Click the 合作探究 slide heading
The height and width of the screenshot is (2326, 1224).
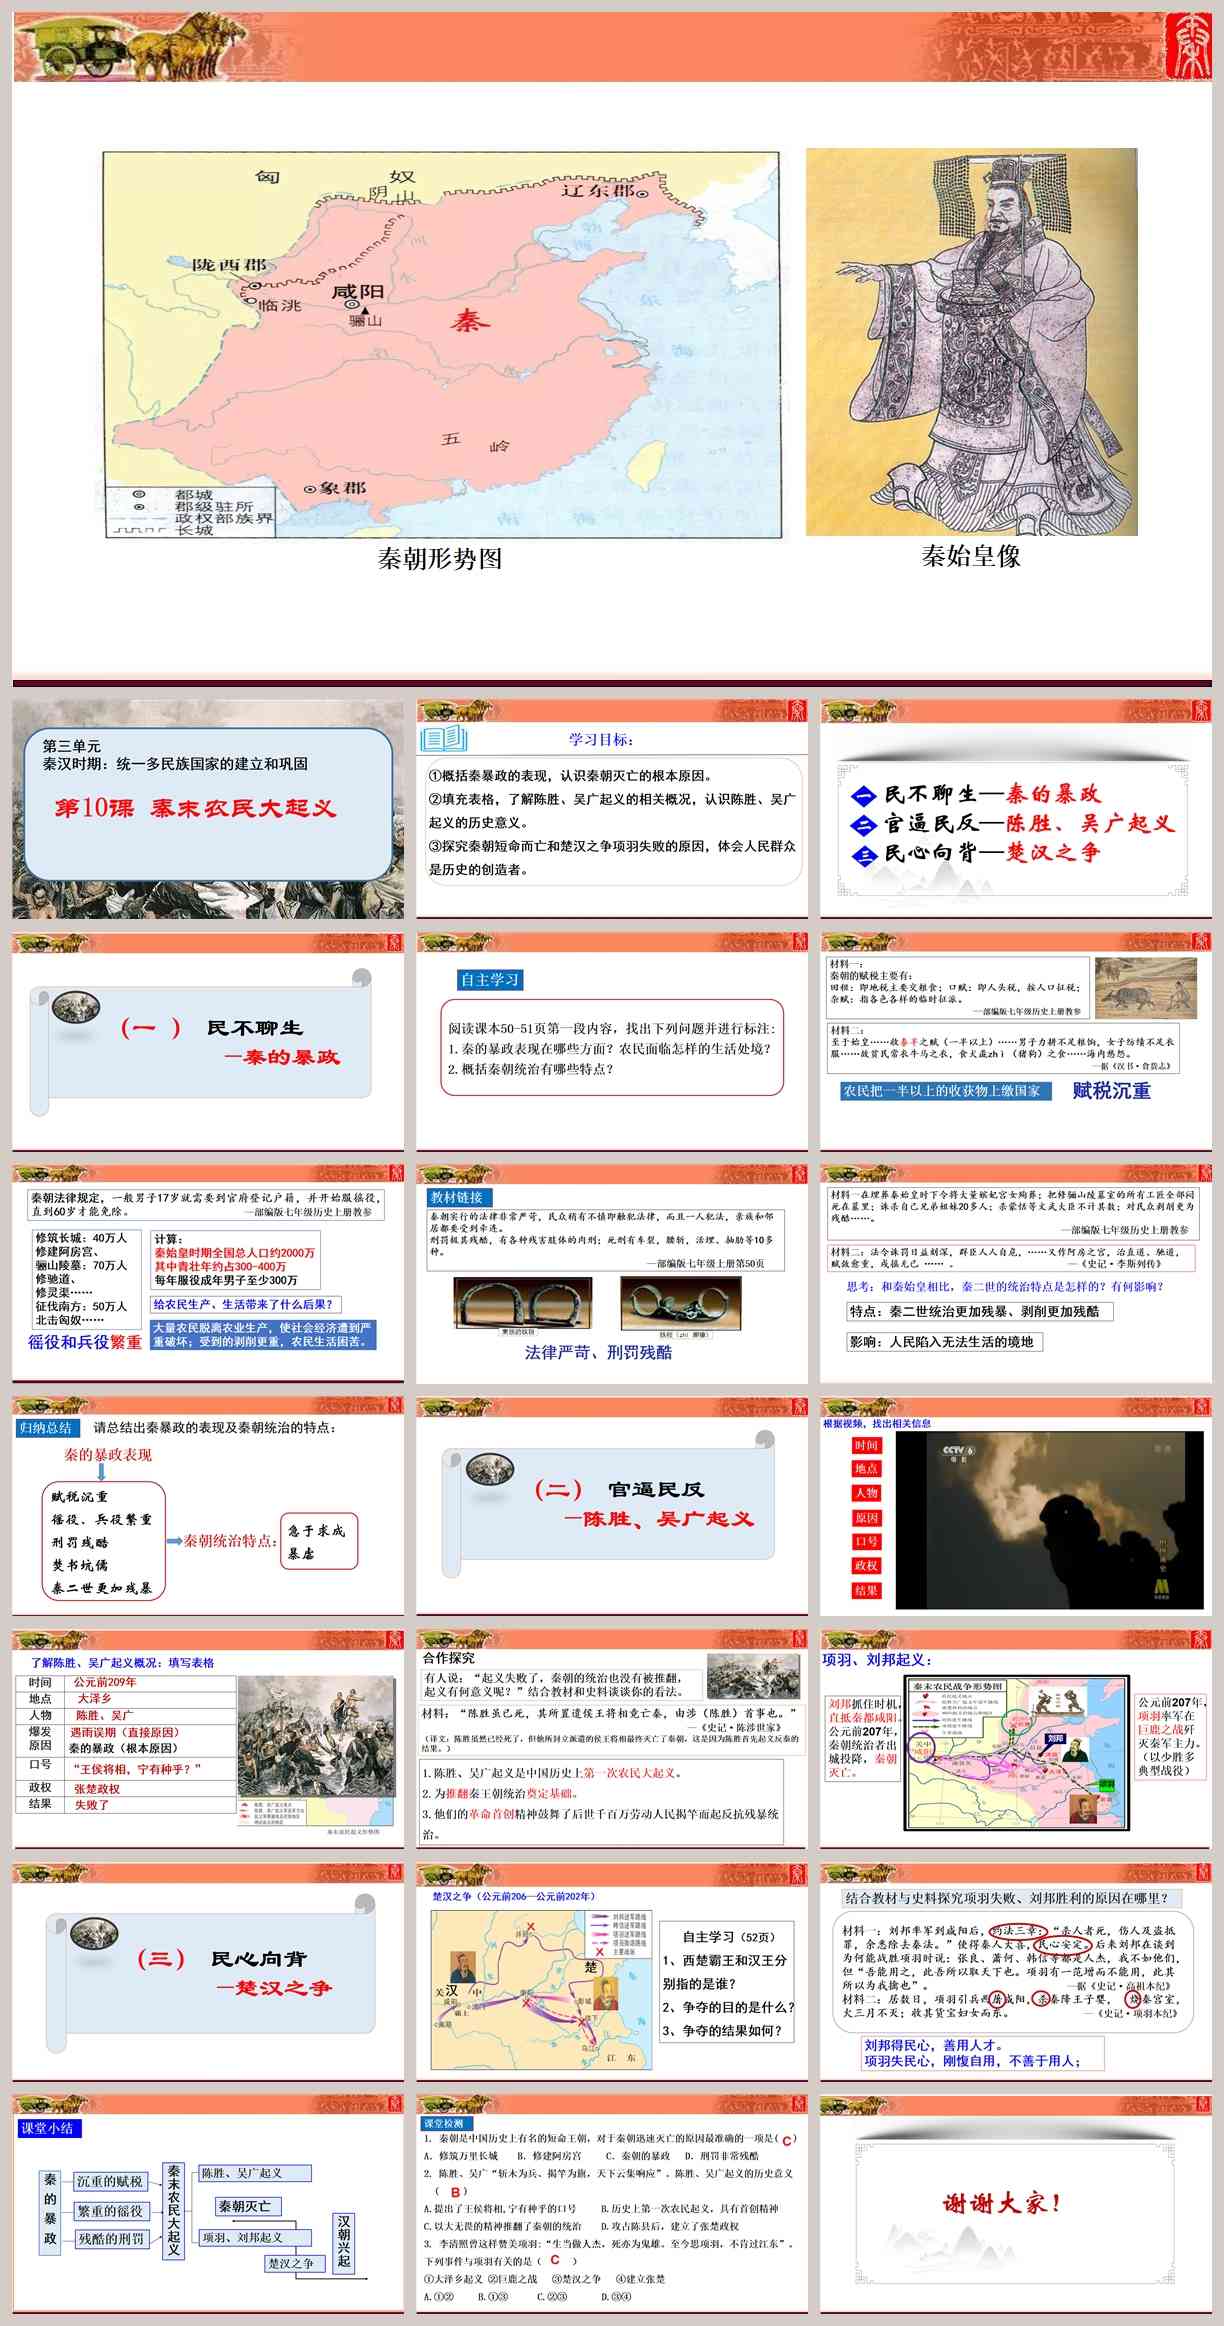coord(449,1657)
